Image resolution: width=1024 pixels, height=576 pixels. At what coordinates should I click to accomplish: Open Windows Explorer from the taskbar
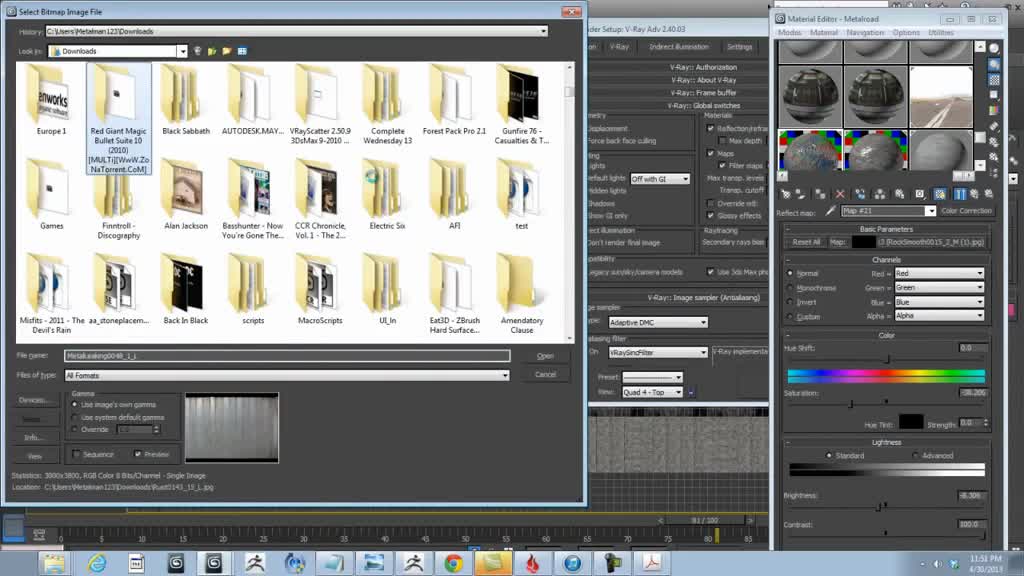(x=54, y=562)
